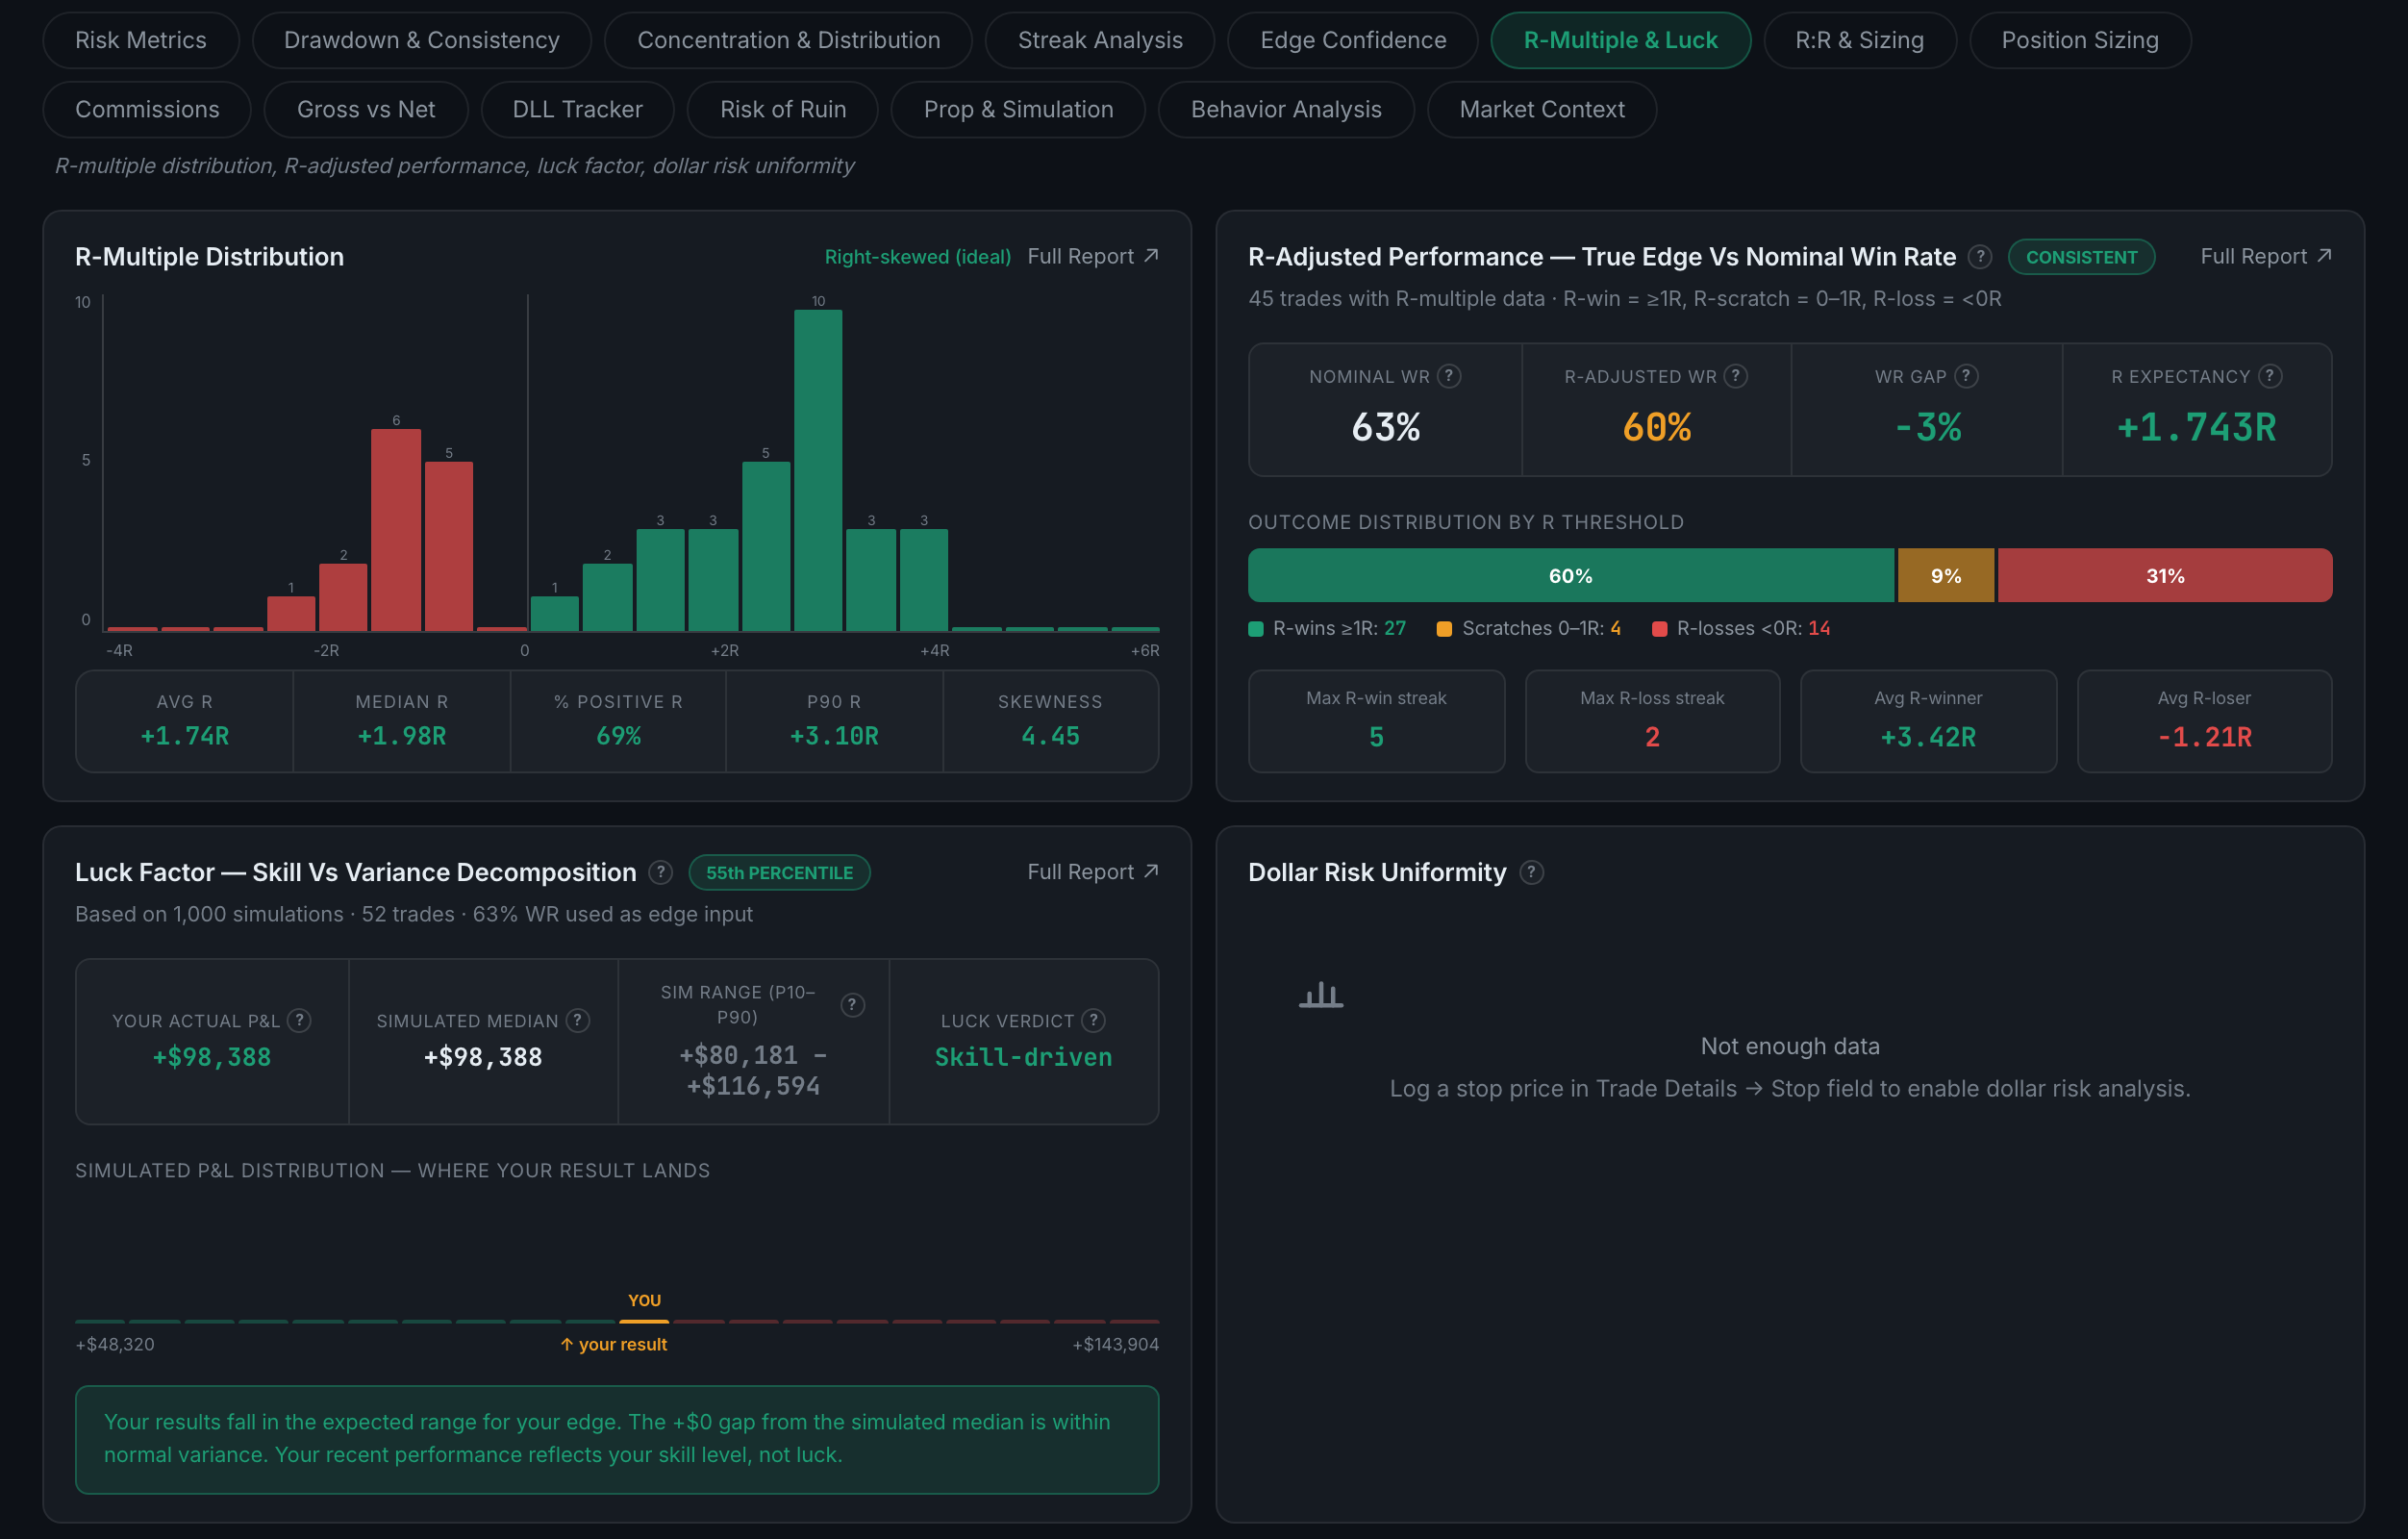This screenshot has height=1539, width=2408.
Task: Click the WR Gap help icon
Action: [1965, 376]
